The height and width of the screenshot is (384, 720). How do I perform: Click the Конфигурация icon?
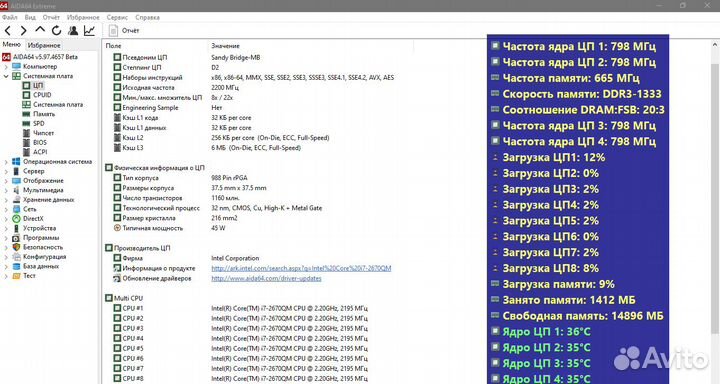coord(16,257)
